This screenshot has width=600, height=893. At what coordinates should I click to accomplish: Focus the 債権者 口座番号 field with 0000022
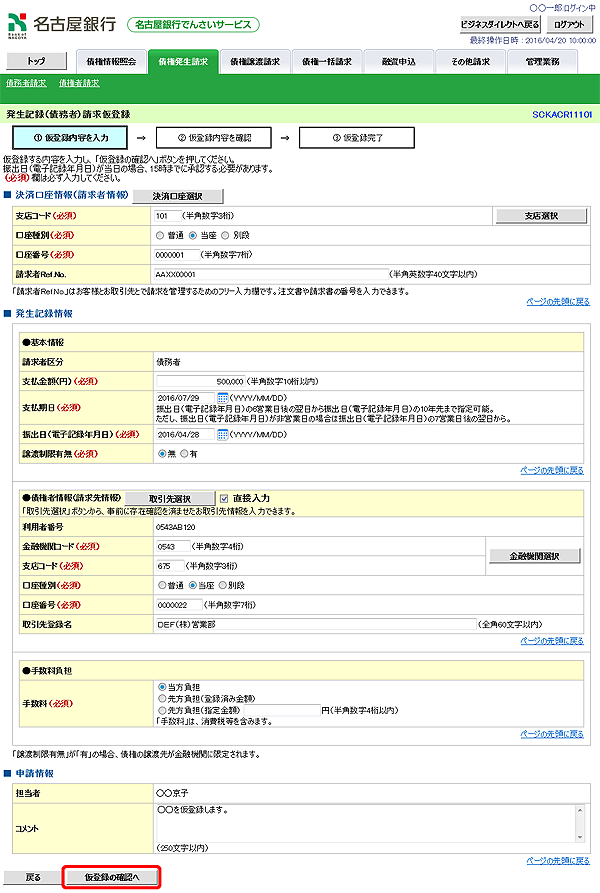click(179, 605)
